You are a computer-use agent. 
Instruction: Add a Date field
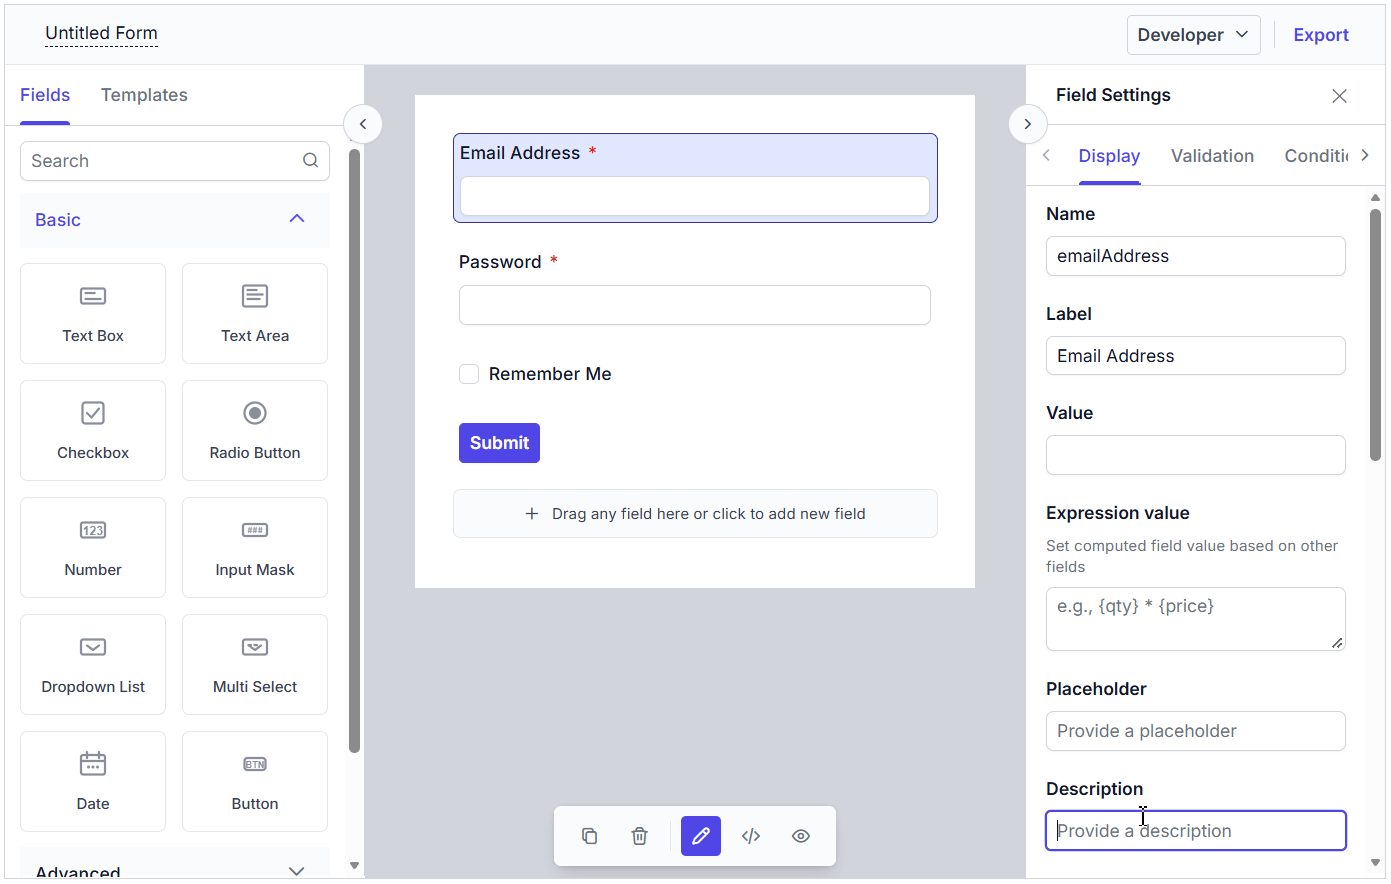click(x=93, y=781)
